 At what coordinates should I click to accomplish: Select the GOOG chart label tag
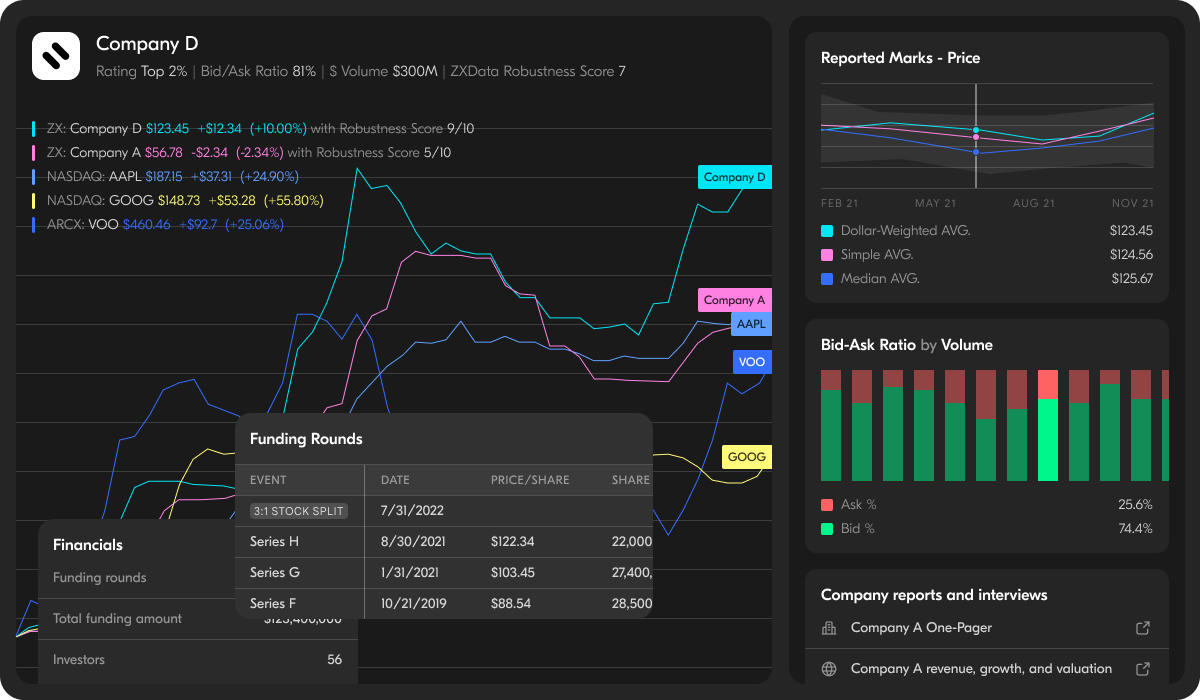click(747, 457)
